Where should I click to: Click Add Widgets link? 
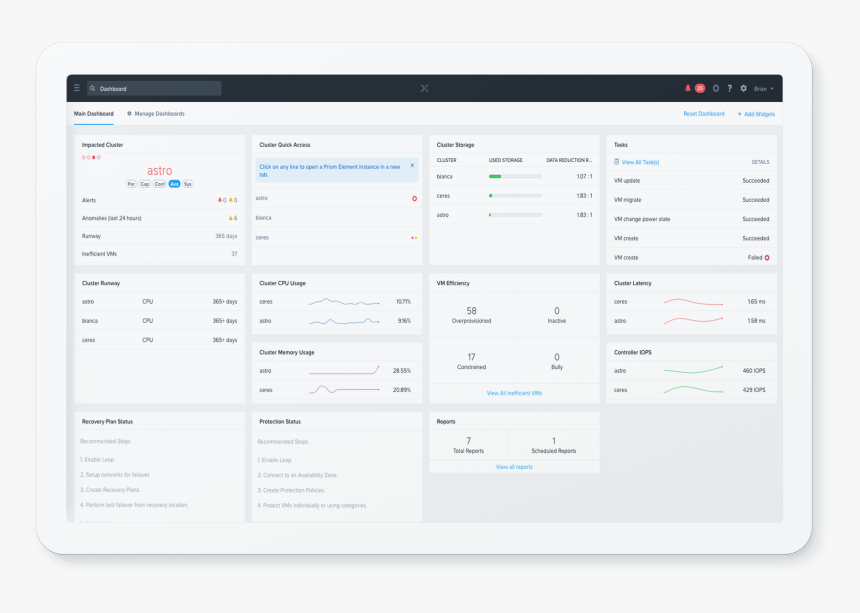click(760, 114)
